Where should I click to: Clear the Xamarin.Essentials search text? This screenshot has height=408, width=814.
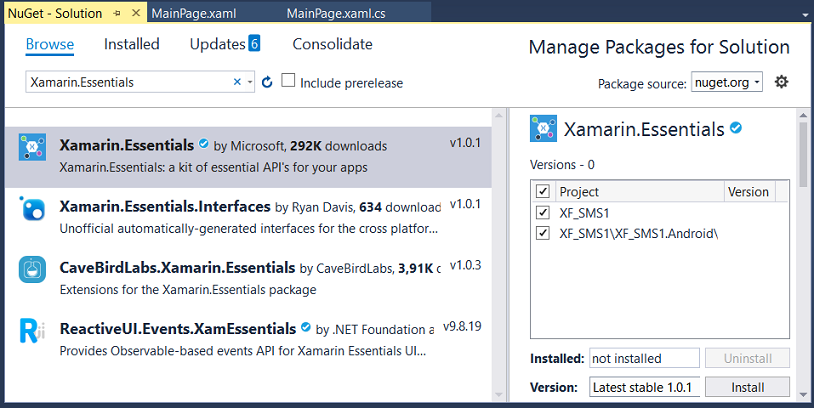[237, 81]
